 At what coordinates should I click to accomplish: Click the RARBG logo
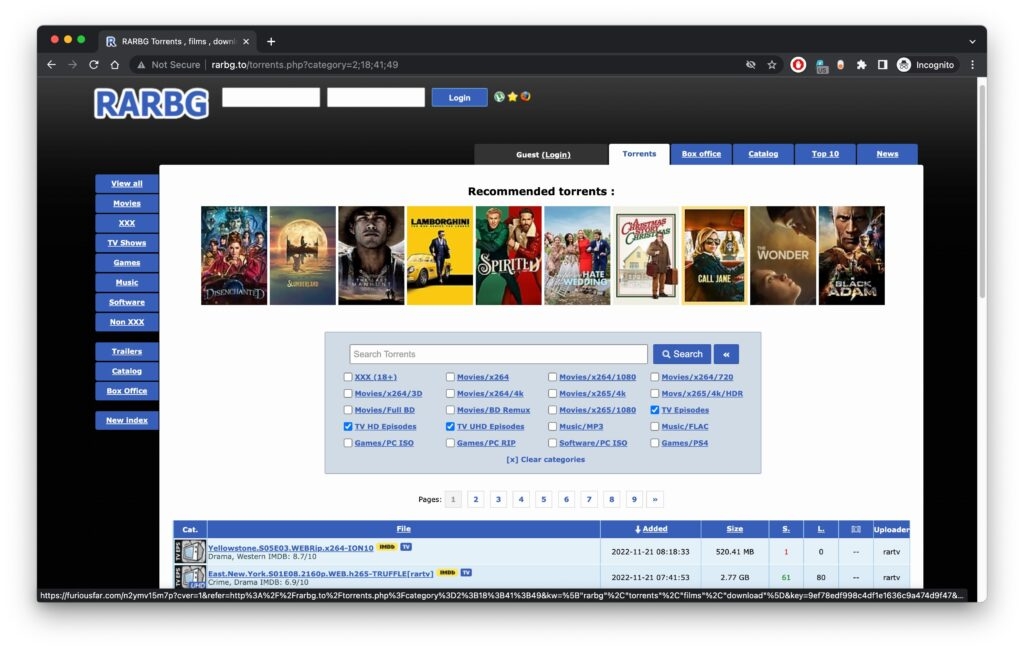coord(152,103)
